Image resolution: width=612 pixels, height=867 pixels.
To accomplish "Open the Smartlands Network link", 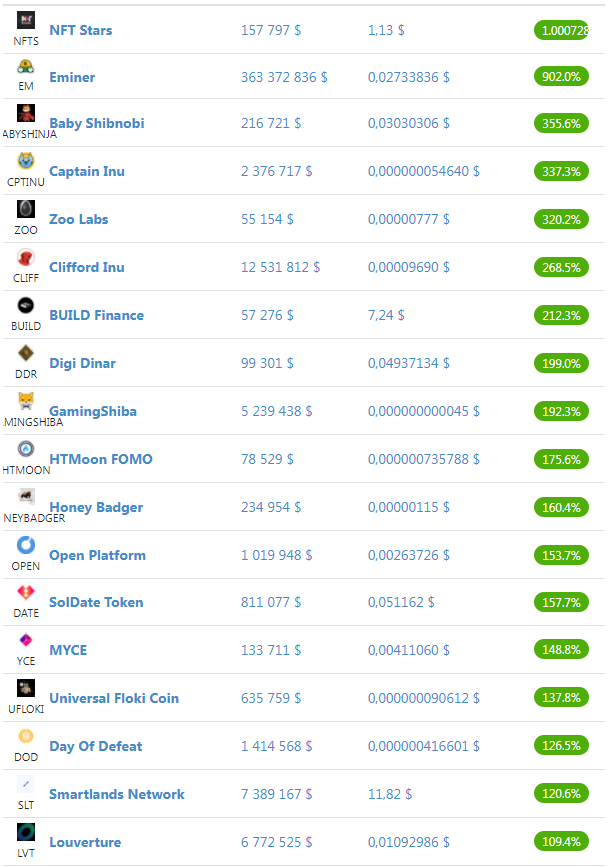I will click(x=117, y=795).
